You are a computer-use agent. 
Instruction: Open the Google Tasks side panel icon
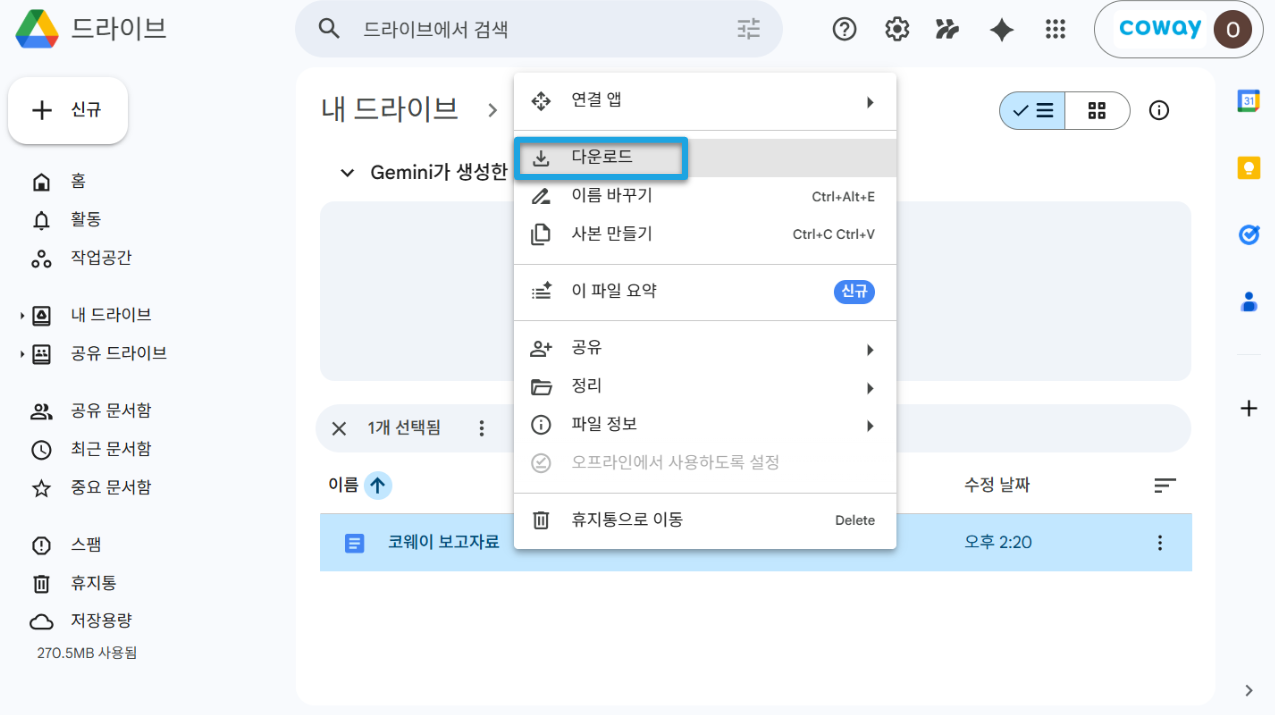pyautogui.click(x=1248, y=234)
